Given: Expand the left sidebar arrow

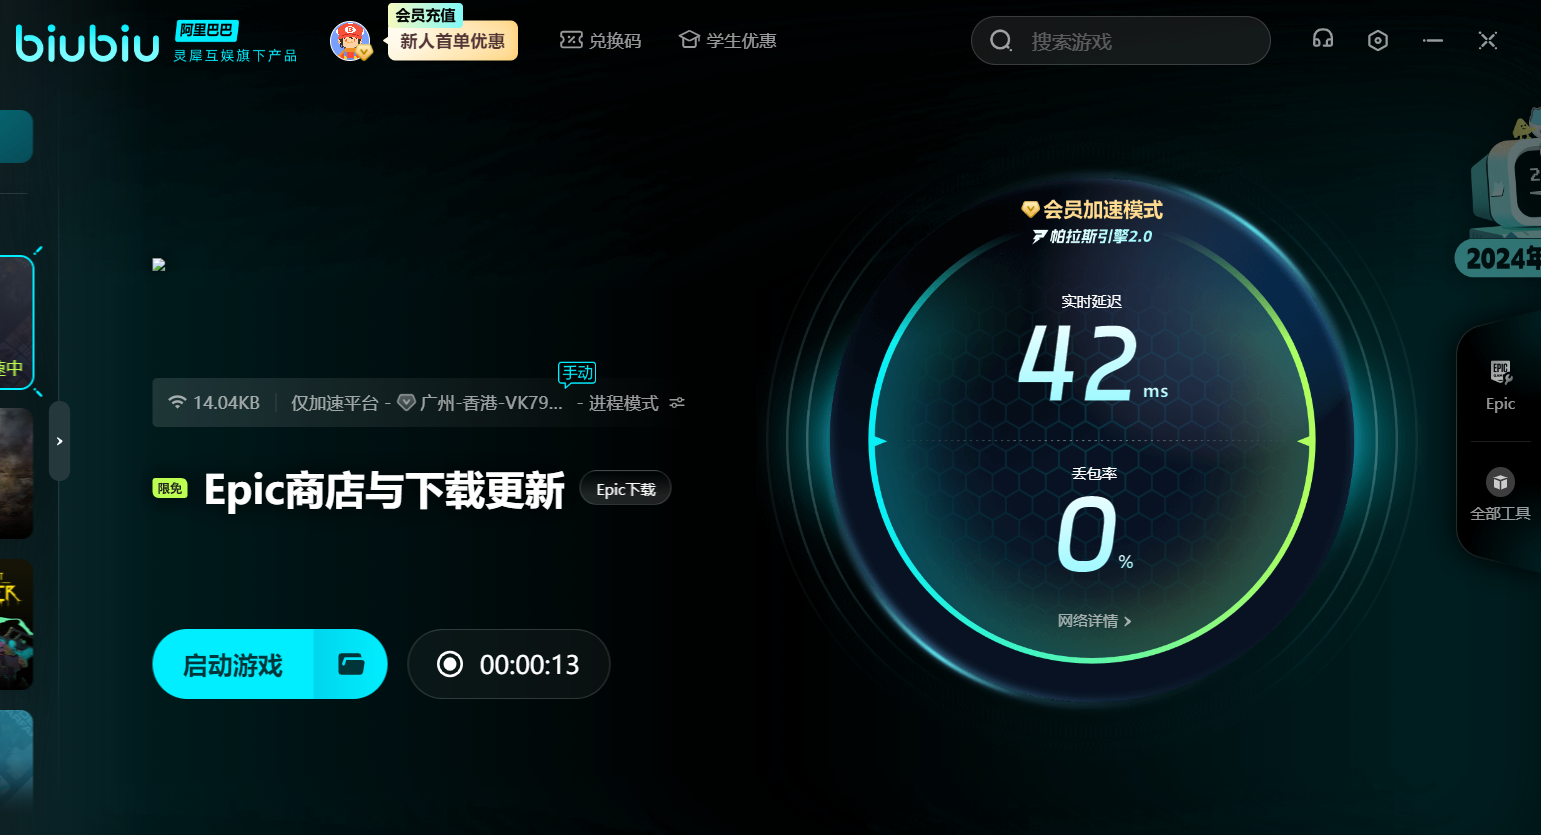Looking at the screenshot, I should (x=60, y=441).
